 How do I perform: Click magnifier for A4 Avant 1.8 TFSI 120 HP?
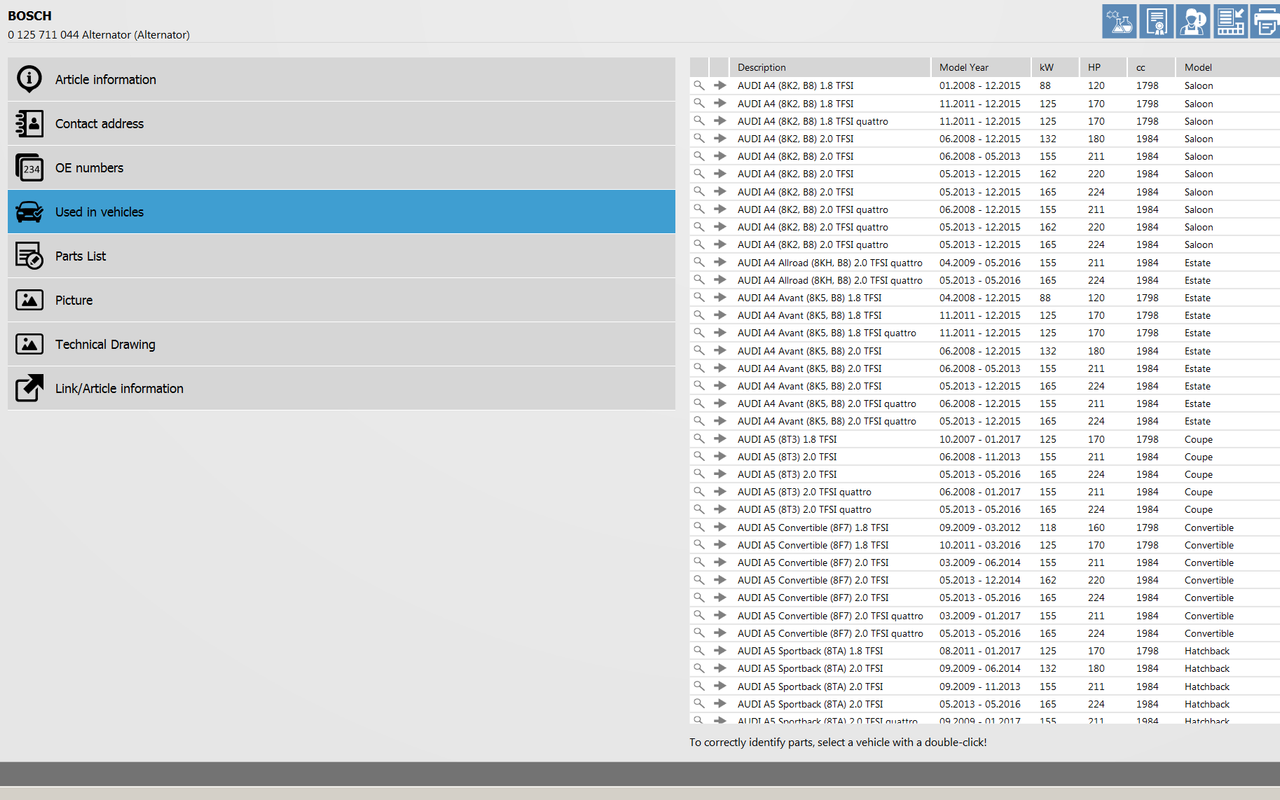pyautogui.click(x=699, y=297)
